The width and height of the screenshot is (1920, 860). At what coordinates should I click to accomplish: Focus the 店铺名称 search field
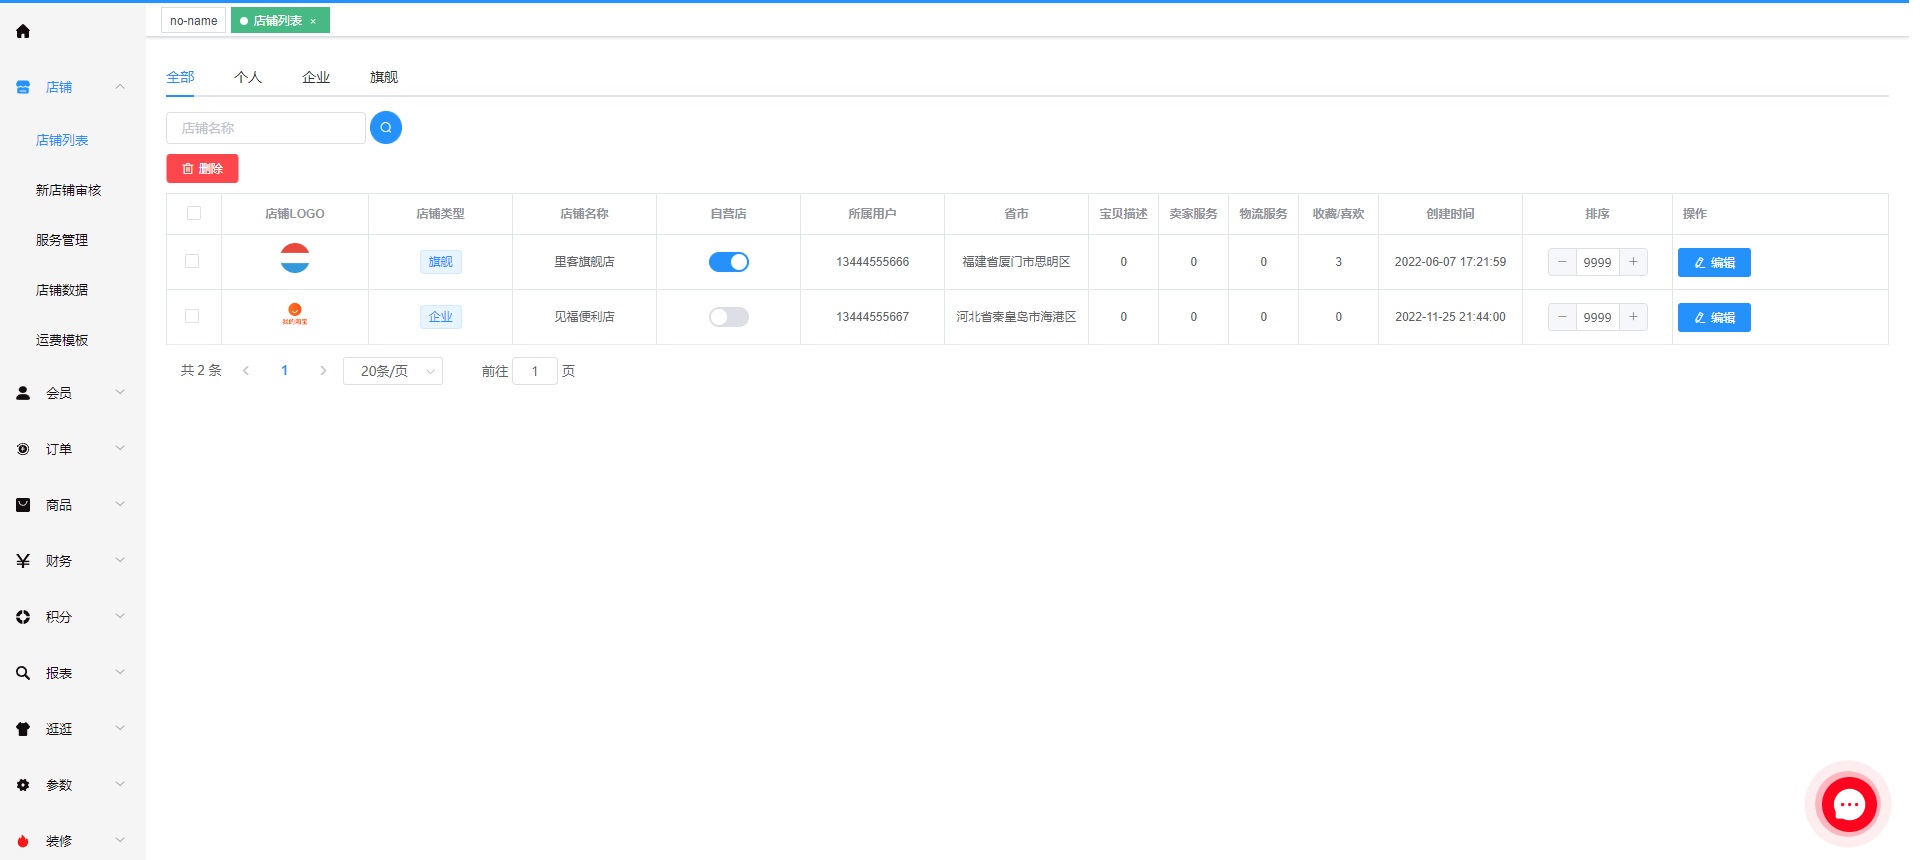[266, 128]
